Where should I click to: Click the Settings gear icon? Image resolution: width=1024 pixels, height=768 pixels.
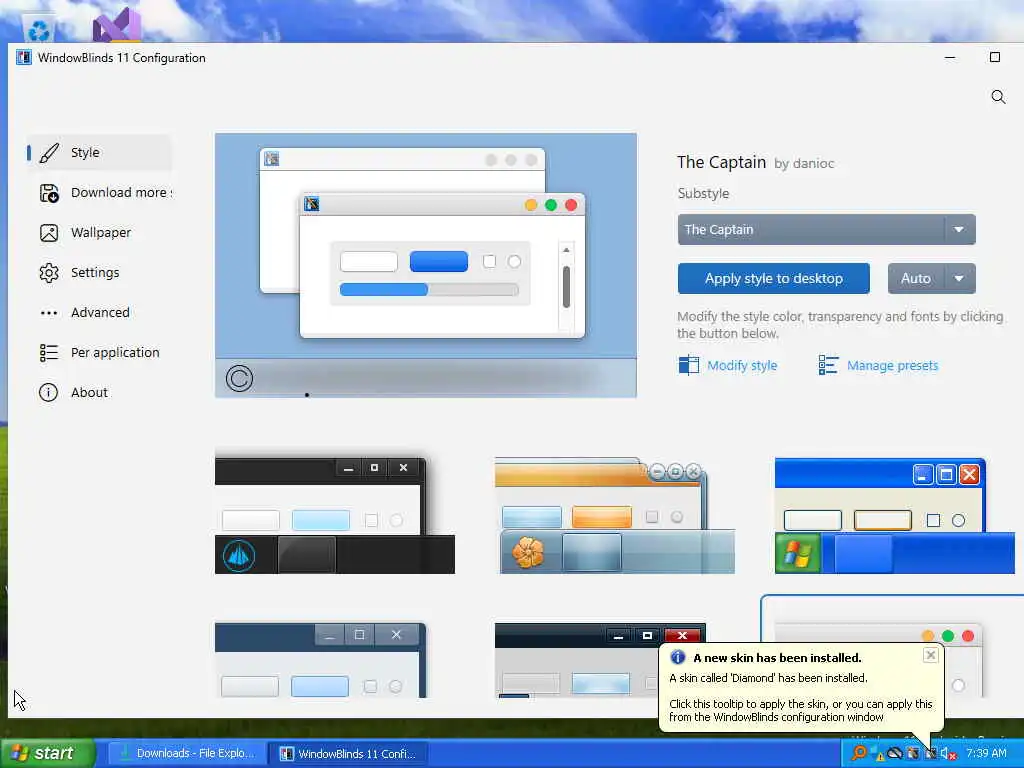tap(49, 273)
